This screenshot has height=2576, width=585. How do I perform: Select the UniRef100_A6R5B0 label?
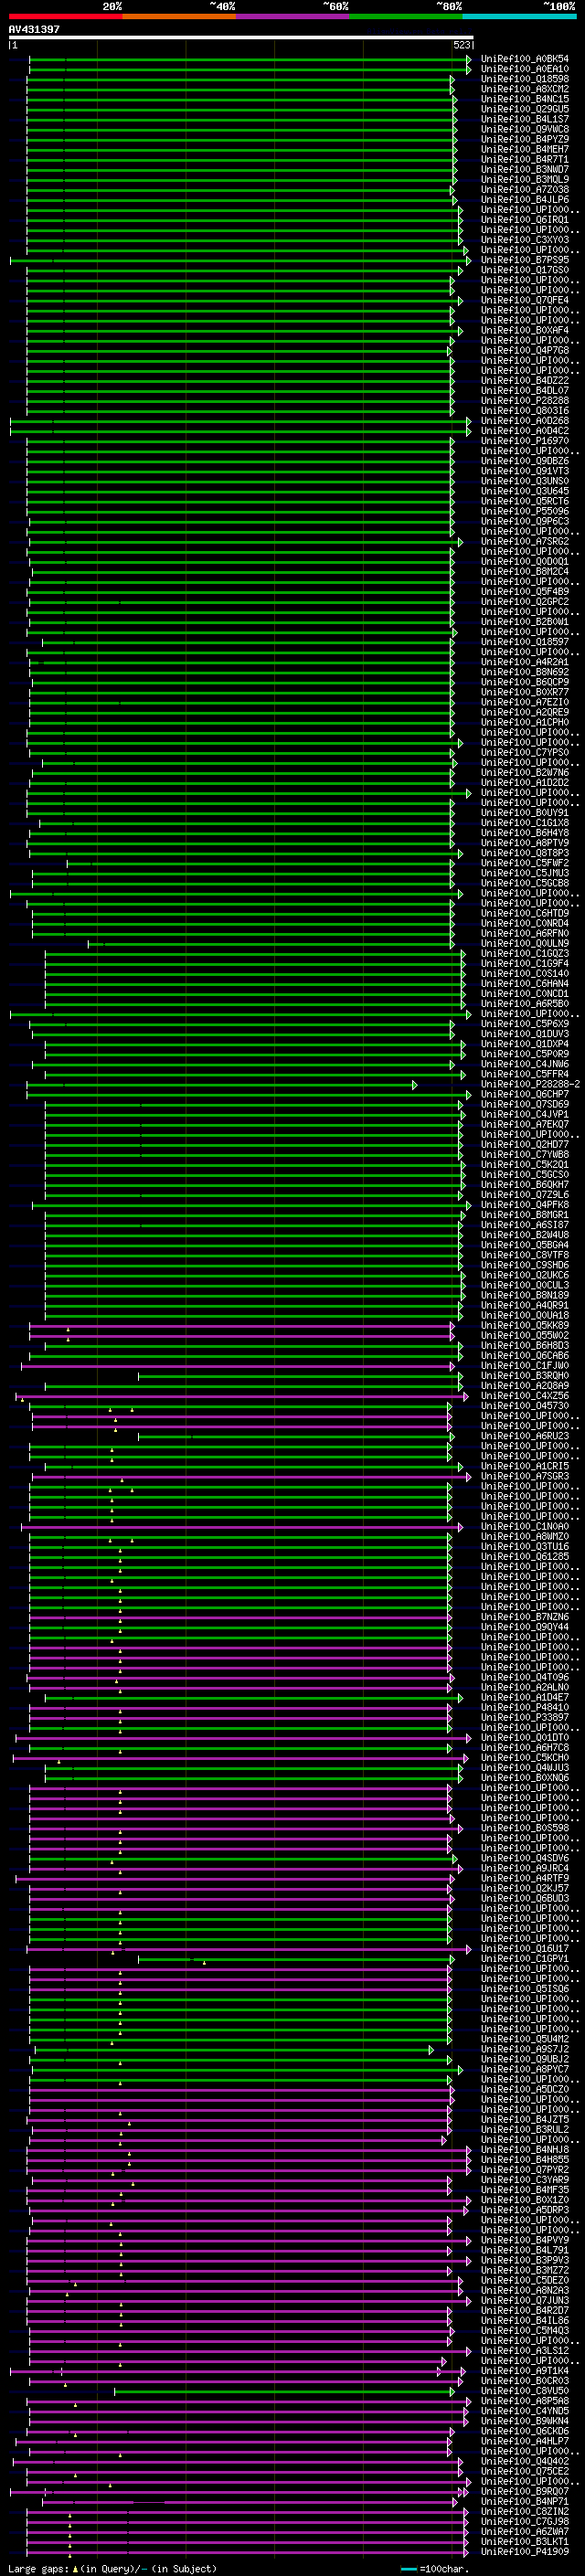pyautogui.click(x=524, y=1004)
